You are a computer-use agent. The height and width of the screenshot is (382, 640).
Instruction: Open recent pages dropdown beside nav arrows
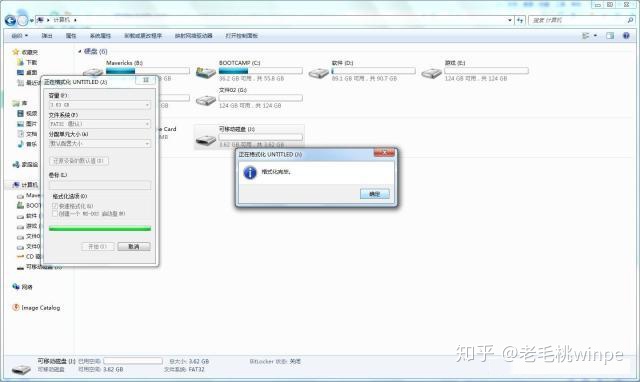click(x=32, y=20)
